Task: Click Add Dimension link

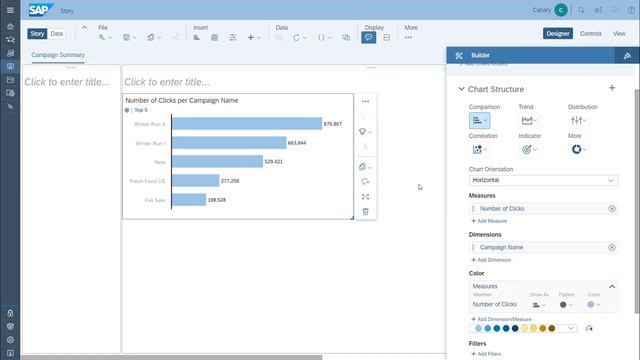Action: [x=491, y=260]
